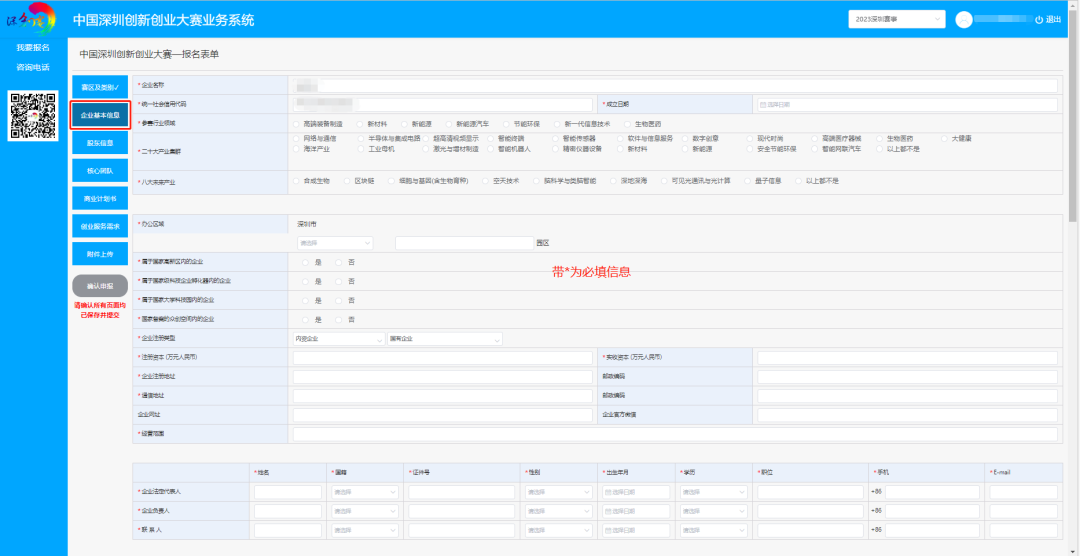1080x556 pixels.
Task: Switch to the 赛区及类别 tab
Action: point(100,87)
